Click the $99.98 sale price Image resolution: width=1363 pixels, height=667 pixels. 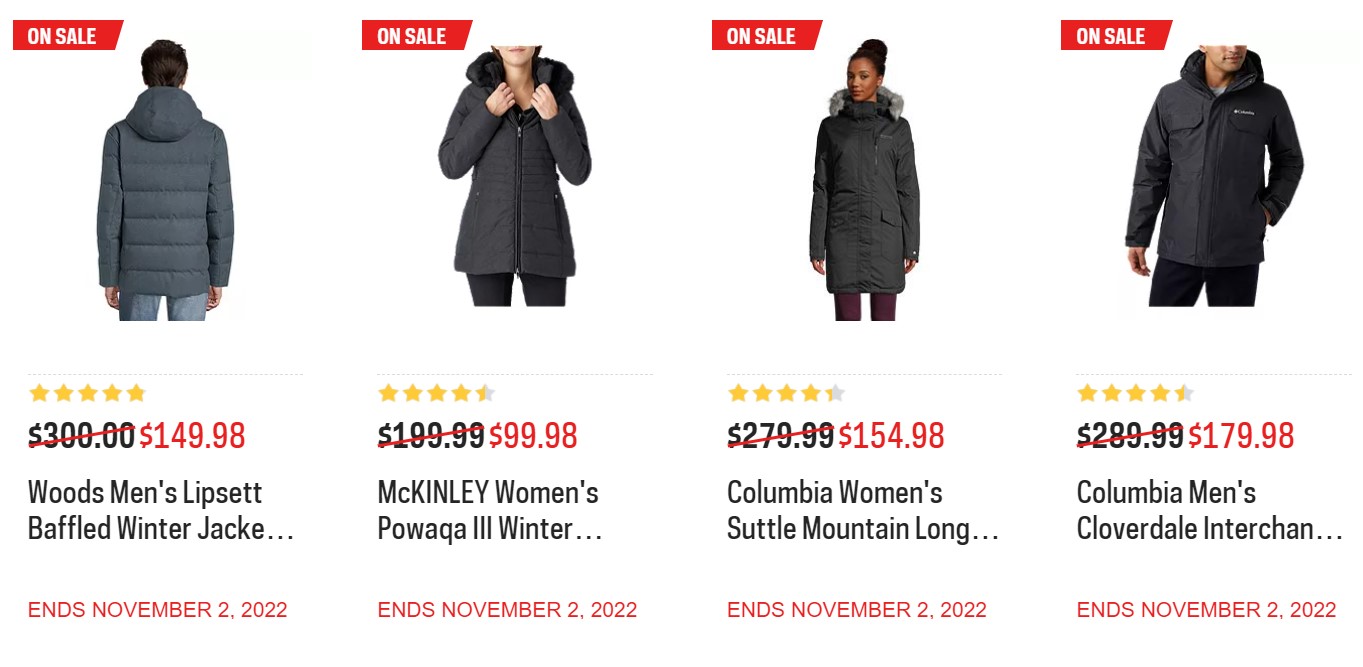(533, 436)
